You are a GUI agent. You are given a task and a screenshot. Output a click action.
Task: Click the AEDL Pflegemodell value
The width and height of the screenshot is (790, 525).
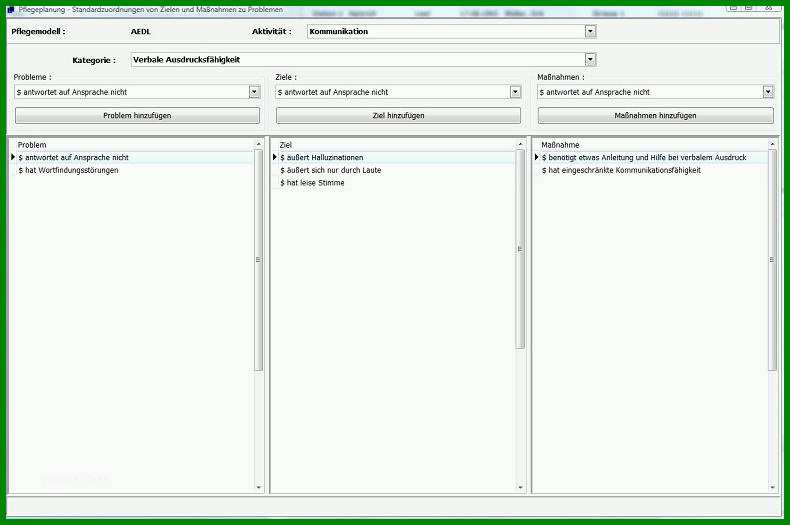(x=141, y=32)
